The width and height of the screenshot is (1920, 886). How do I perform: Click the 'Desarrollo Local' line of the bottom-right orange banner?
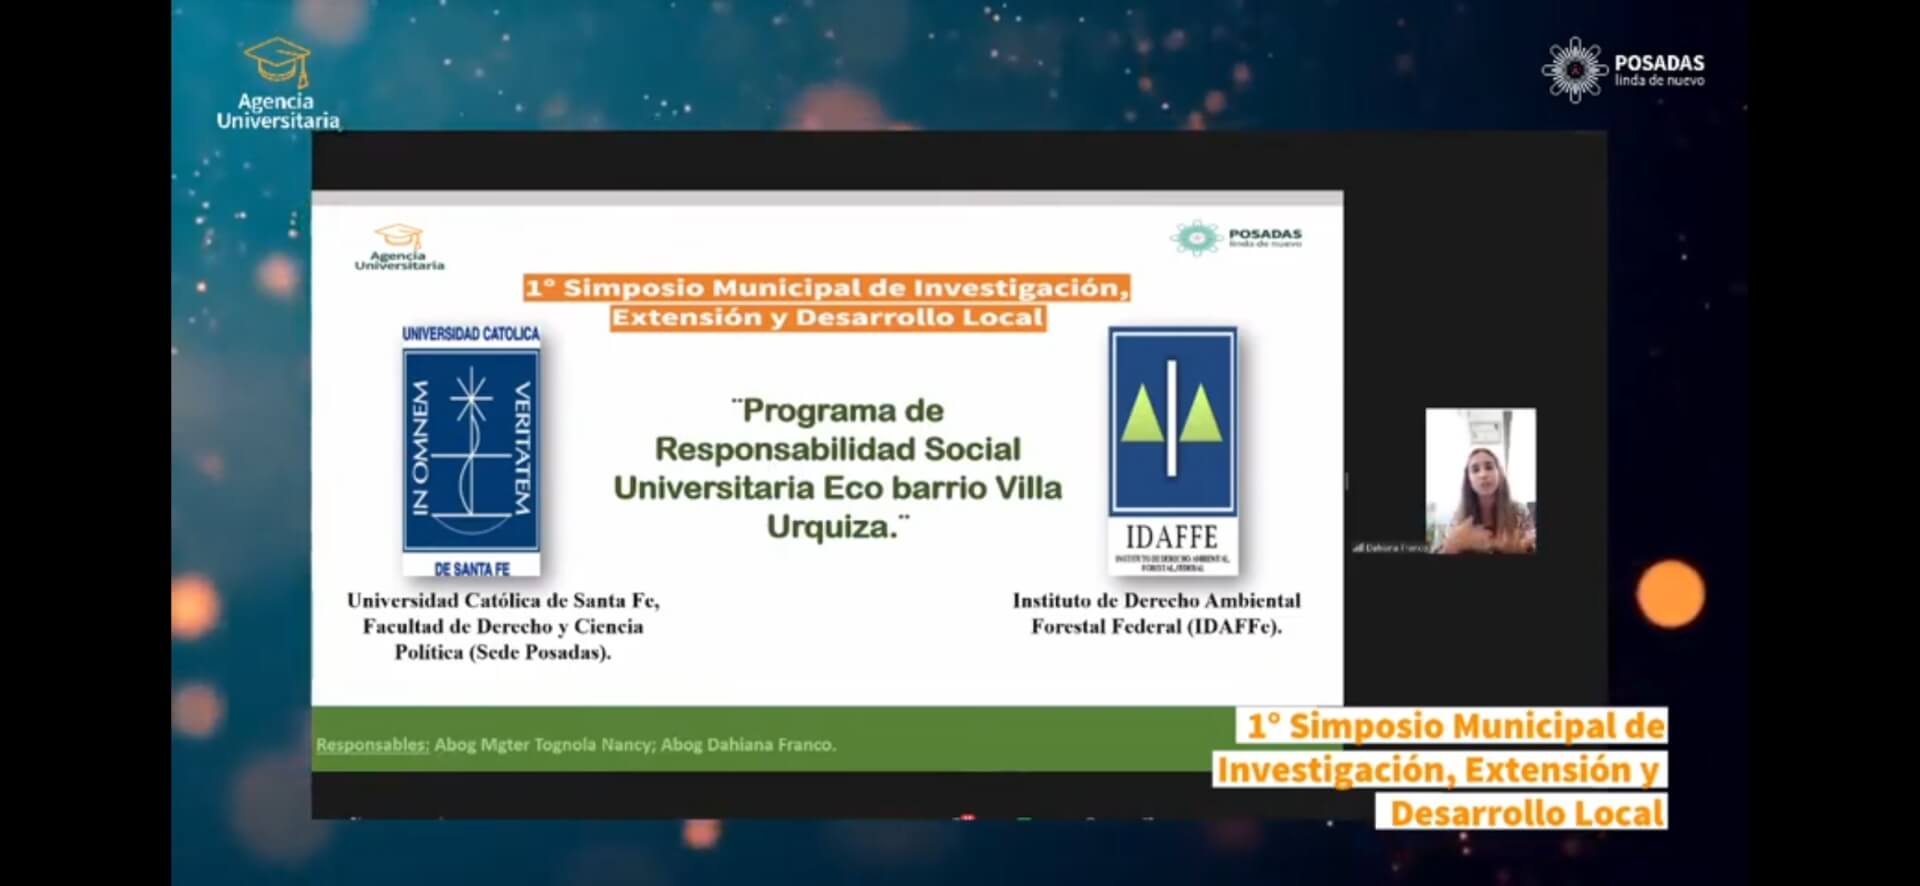[x=1526, y=813]
